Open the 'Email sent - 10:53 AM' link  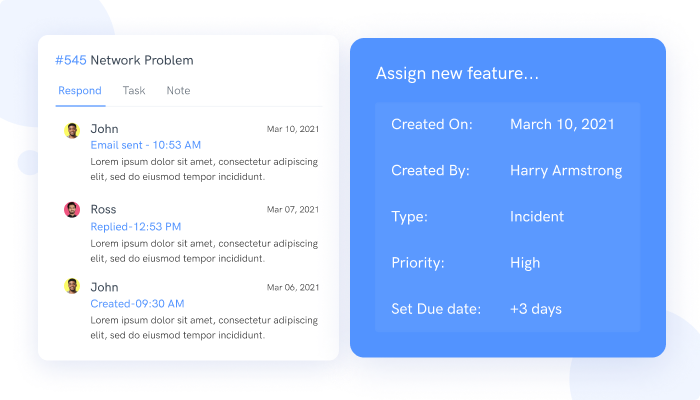(146, 145)
